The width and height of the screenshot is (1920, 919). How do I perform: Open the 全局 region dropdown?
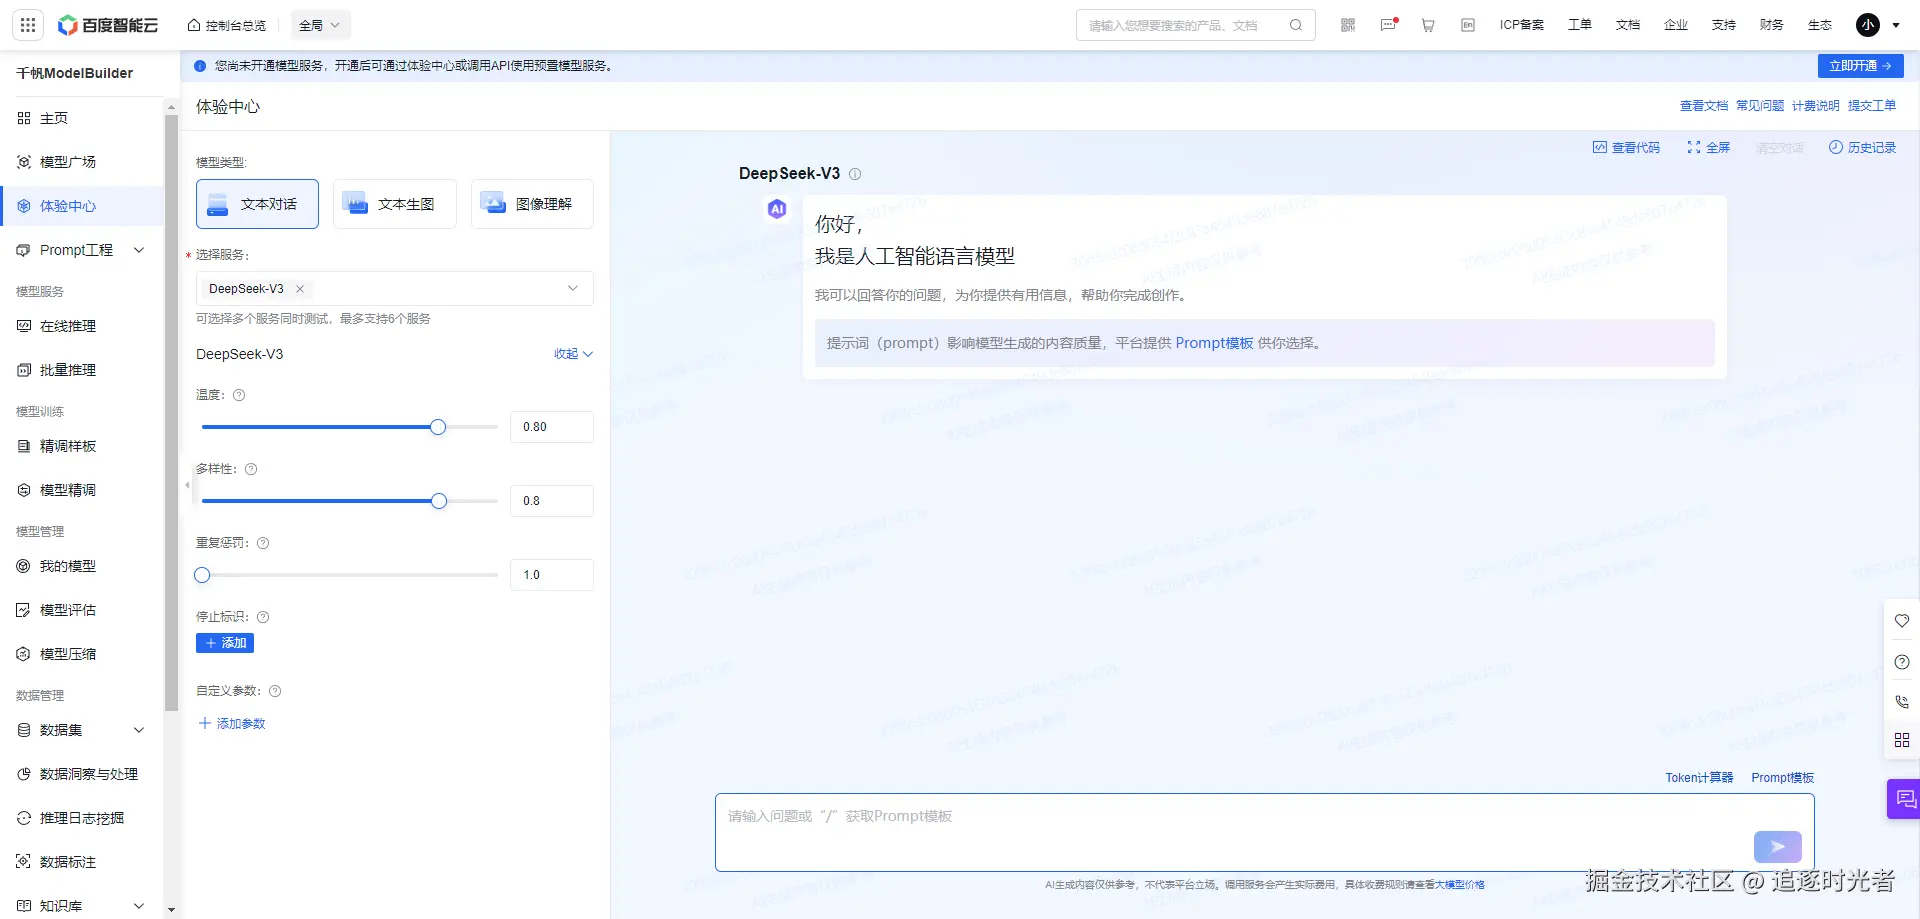pos(320,25)
